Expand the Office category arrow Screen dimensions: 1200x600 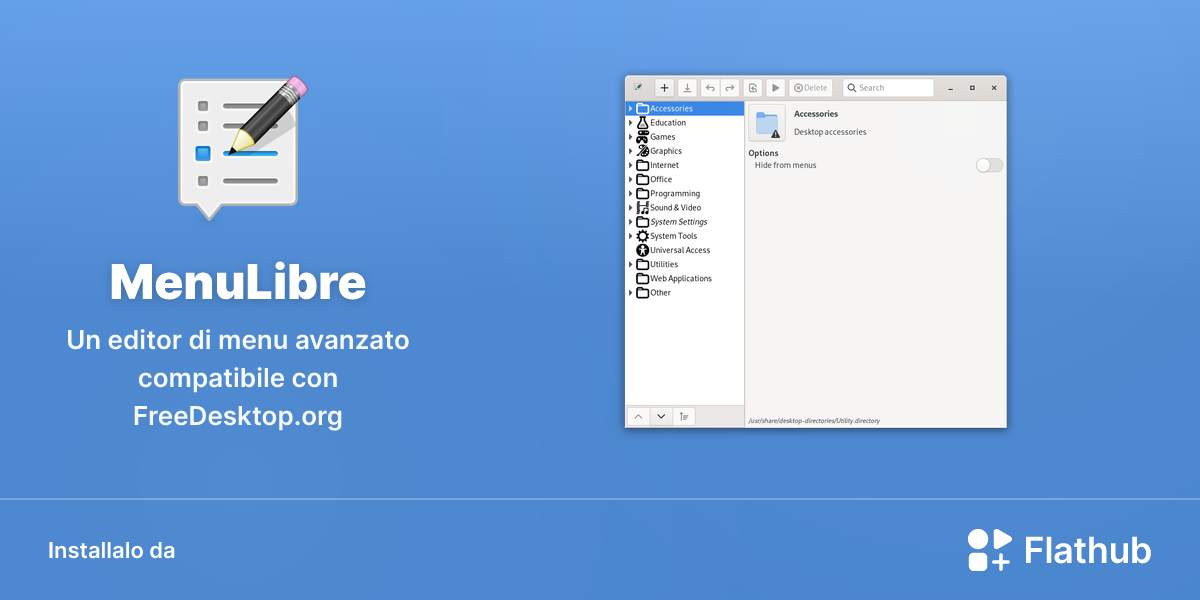[630, 179]
